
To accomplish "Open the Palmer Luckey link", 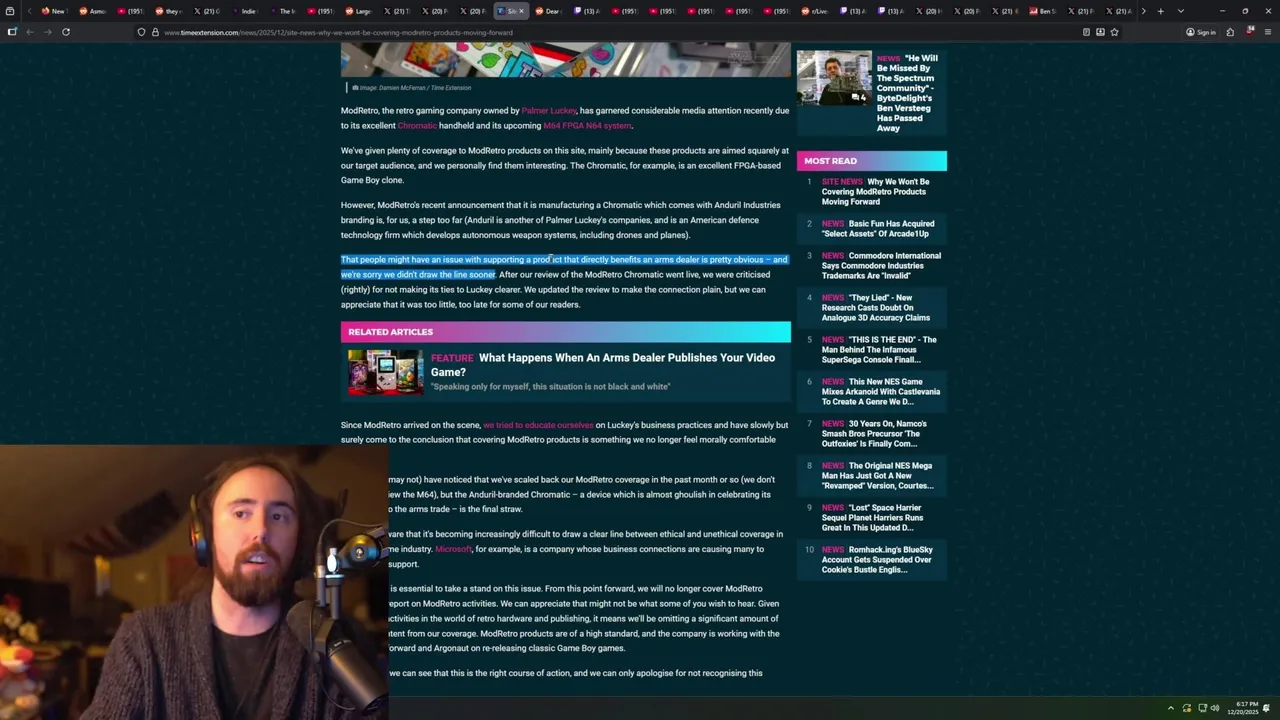I will [x=549, y=111].
